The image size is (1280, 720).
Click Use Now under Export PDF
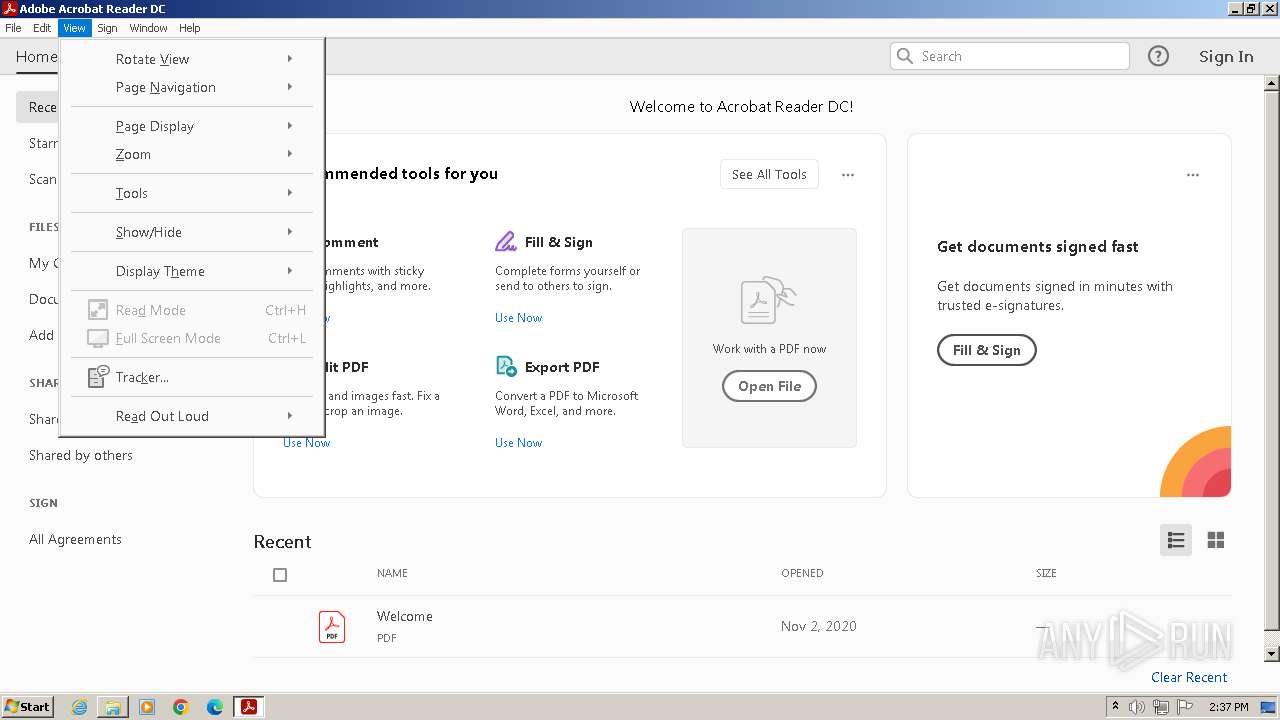click(519, 443)
